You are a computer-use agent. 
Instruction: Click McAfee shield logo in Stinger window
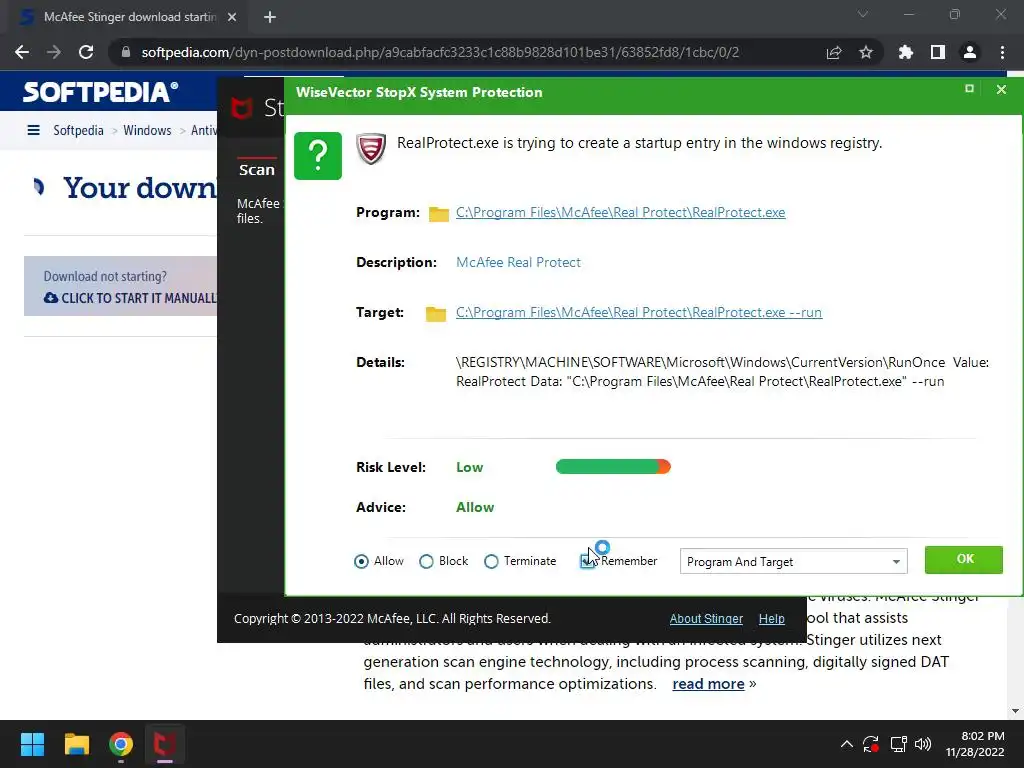click(242, 108)
